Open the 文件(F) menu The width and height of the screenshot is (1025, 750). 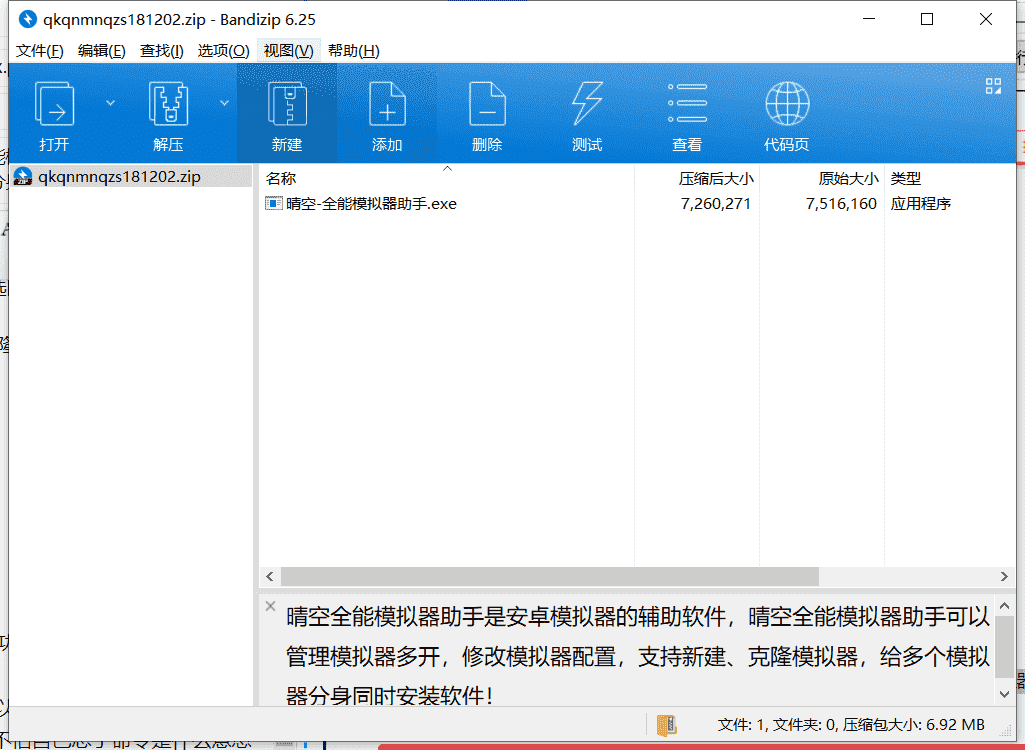click(x=39, y=51)
